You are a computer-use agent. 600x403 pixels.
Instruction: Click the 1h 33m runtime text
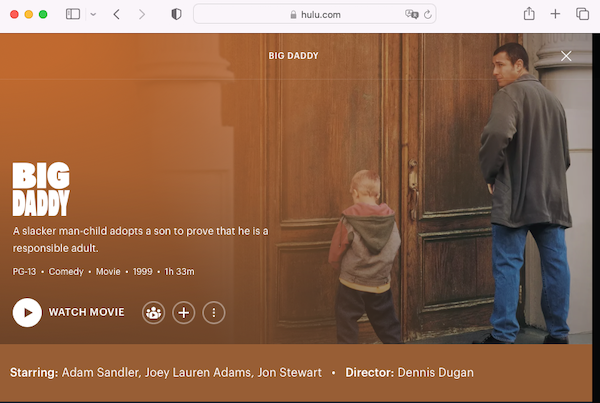tap(179, 271)
